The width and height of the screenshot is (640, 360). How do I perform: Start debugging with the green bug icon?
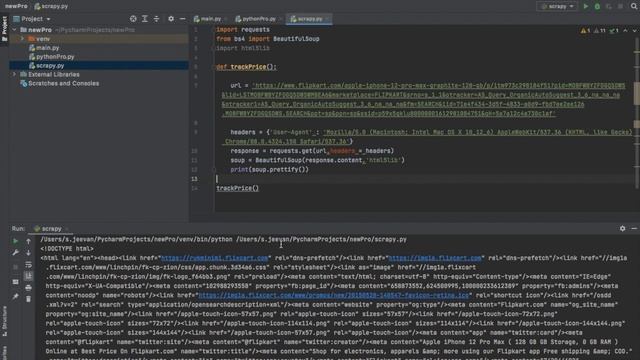click(597, 6)
